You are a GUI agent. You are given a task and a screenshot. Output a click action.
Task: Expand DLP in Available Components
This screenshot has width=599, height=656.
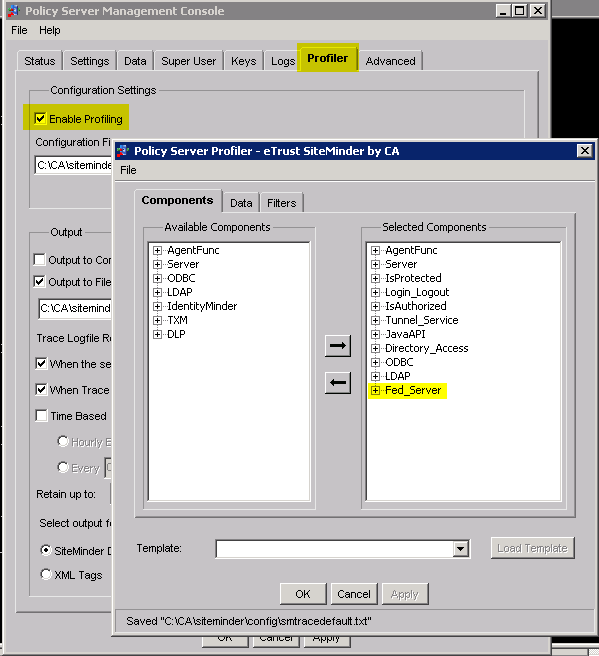[157, 334]
